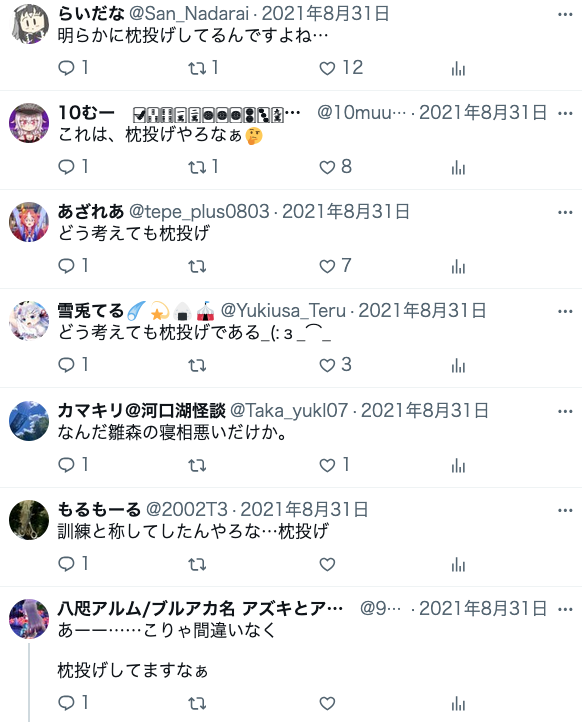Open more options for @tepe_plus0803 tweet
Image resolution: width=582 pixels, height=722 pixels.
pyautogui.click(x=565, y=212)
